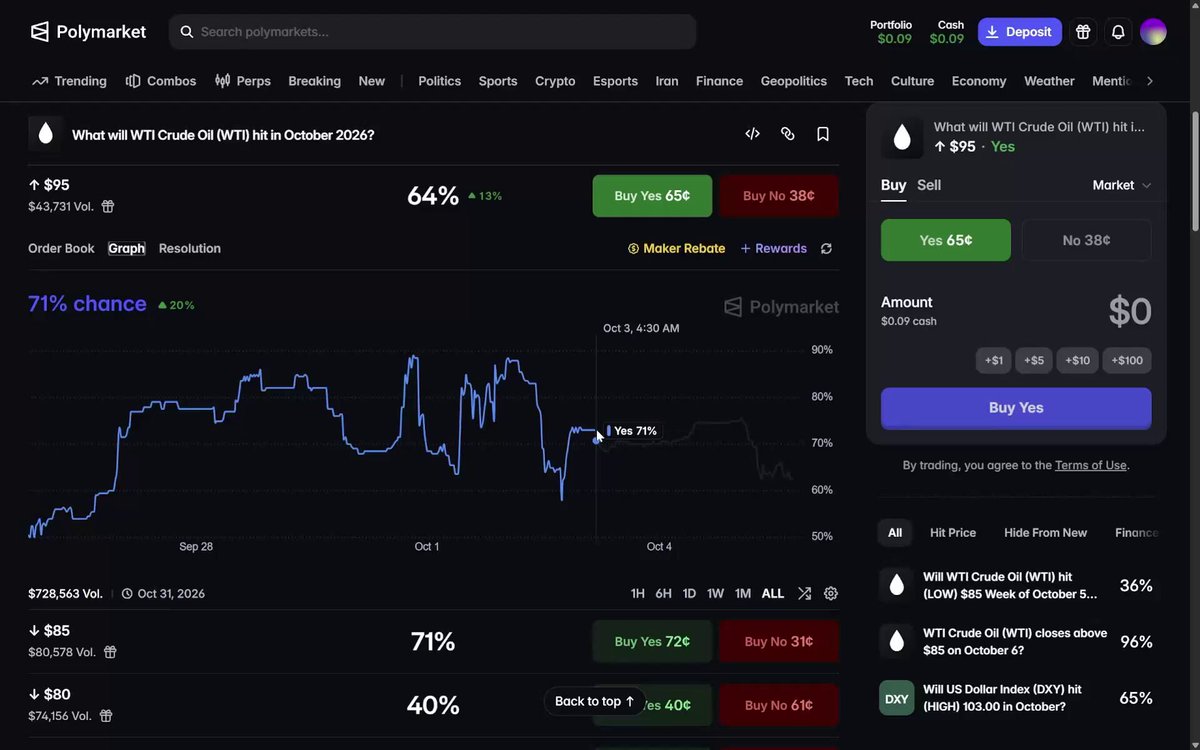Image resolution: width=1200 pixels, height=750 pixels.
Task: Open the Market order type dropdown
Action: [1122, 185]
